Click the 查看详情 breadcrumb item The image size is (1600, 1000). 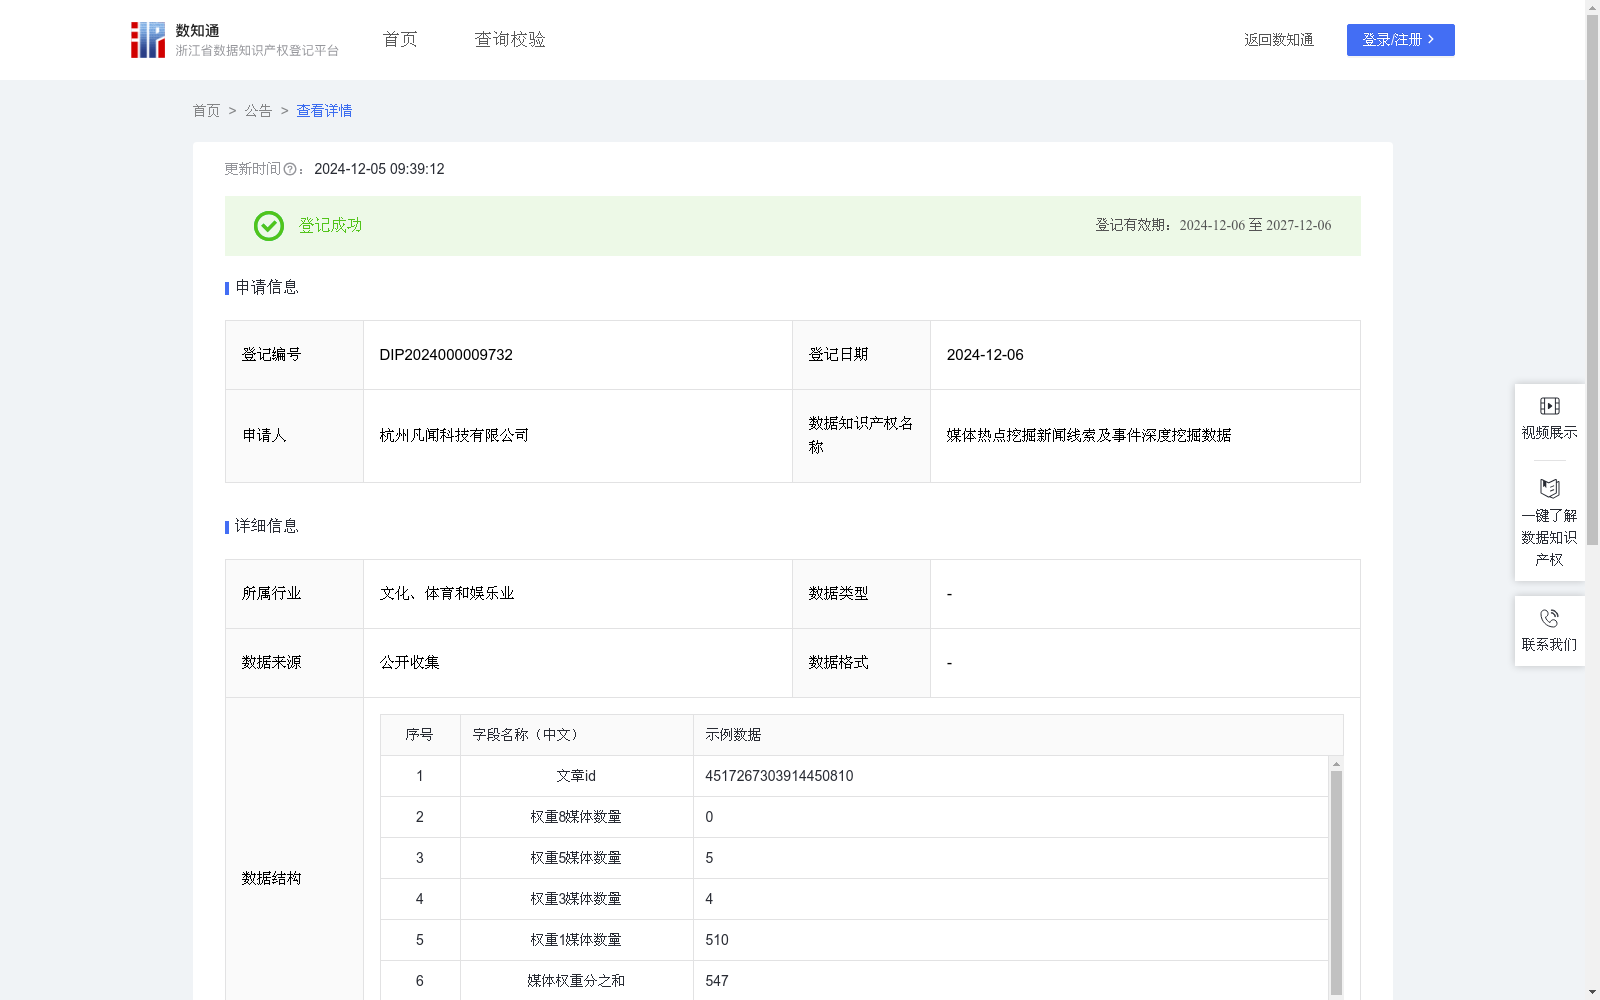[x=323, y=110]
